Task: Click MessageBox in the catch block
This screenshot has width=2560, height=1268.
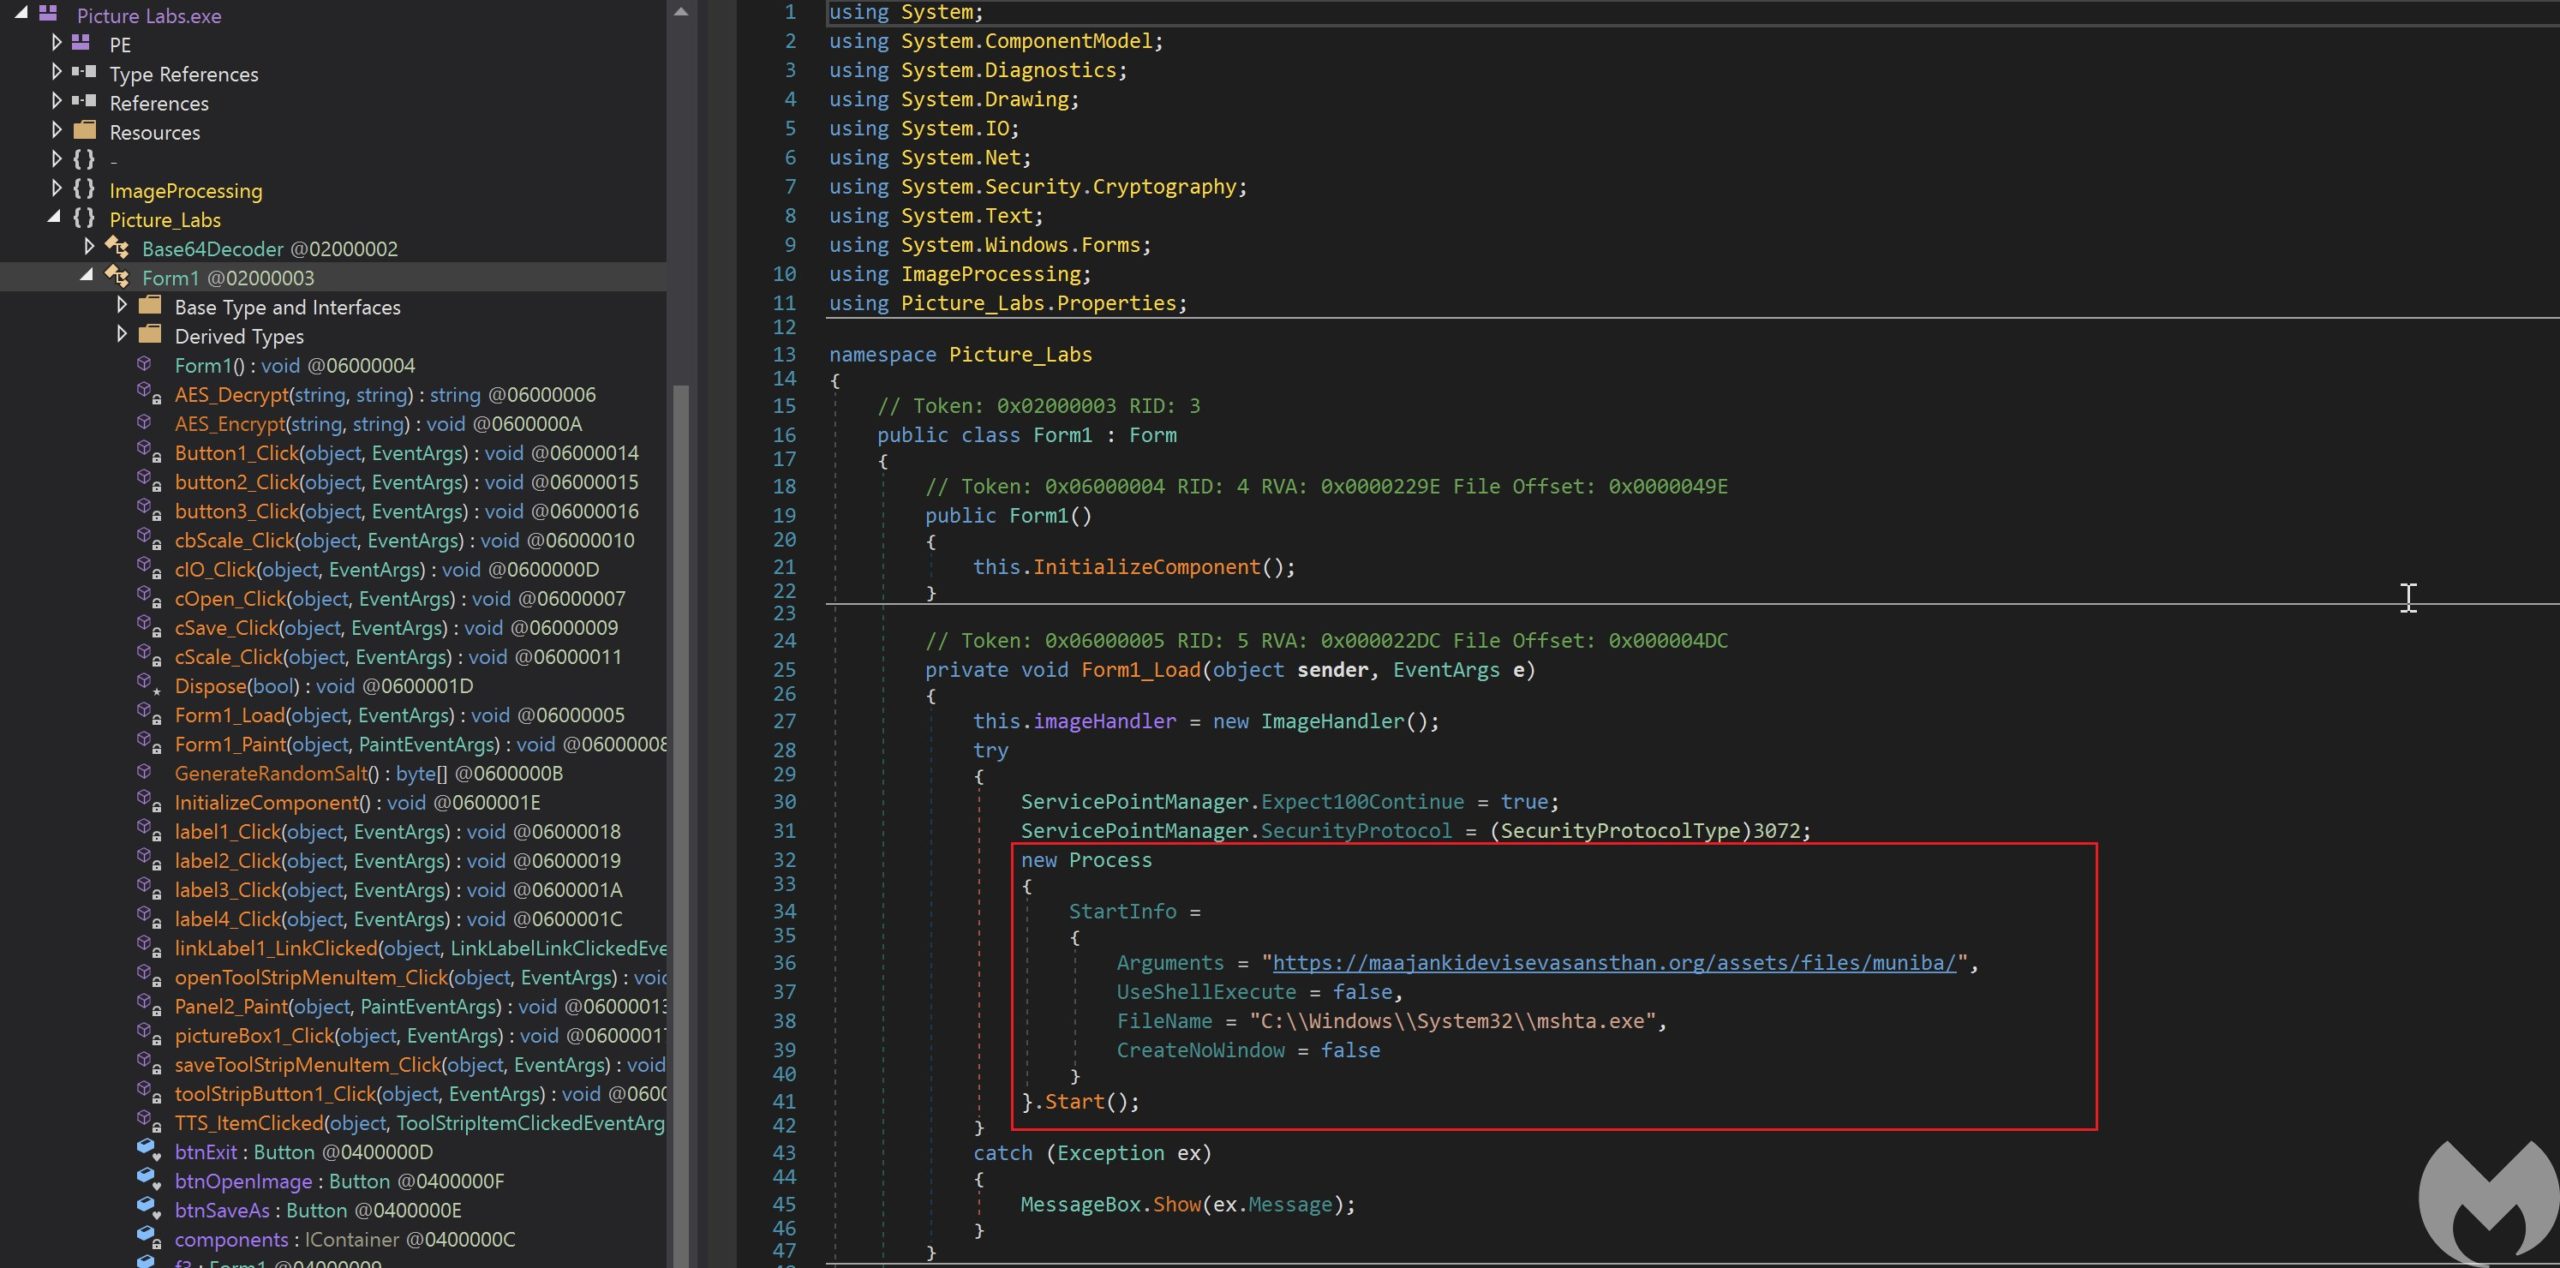Action: [1080, 1204]
